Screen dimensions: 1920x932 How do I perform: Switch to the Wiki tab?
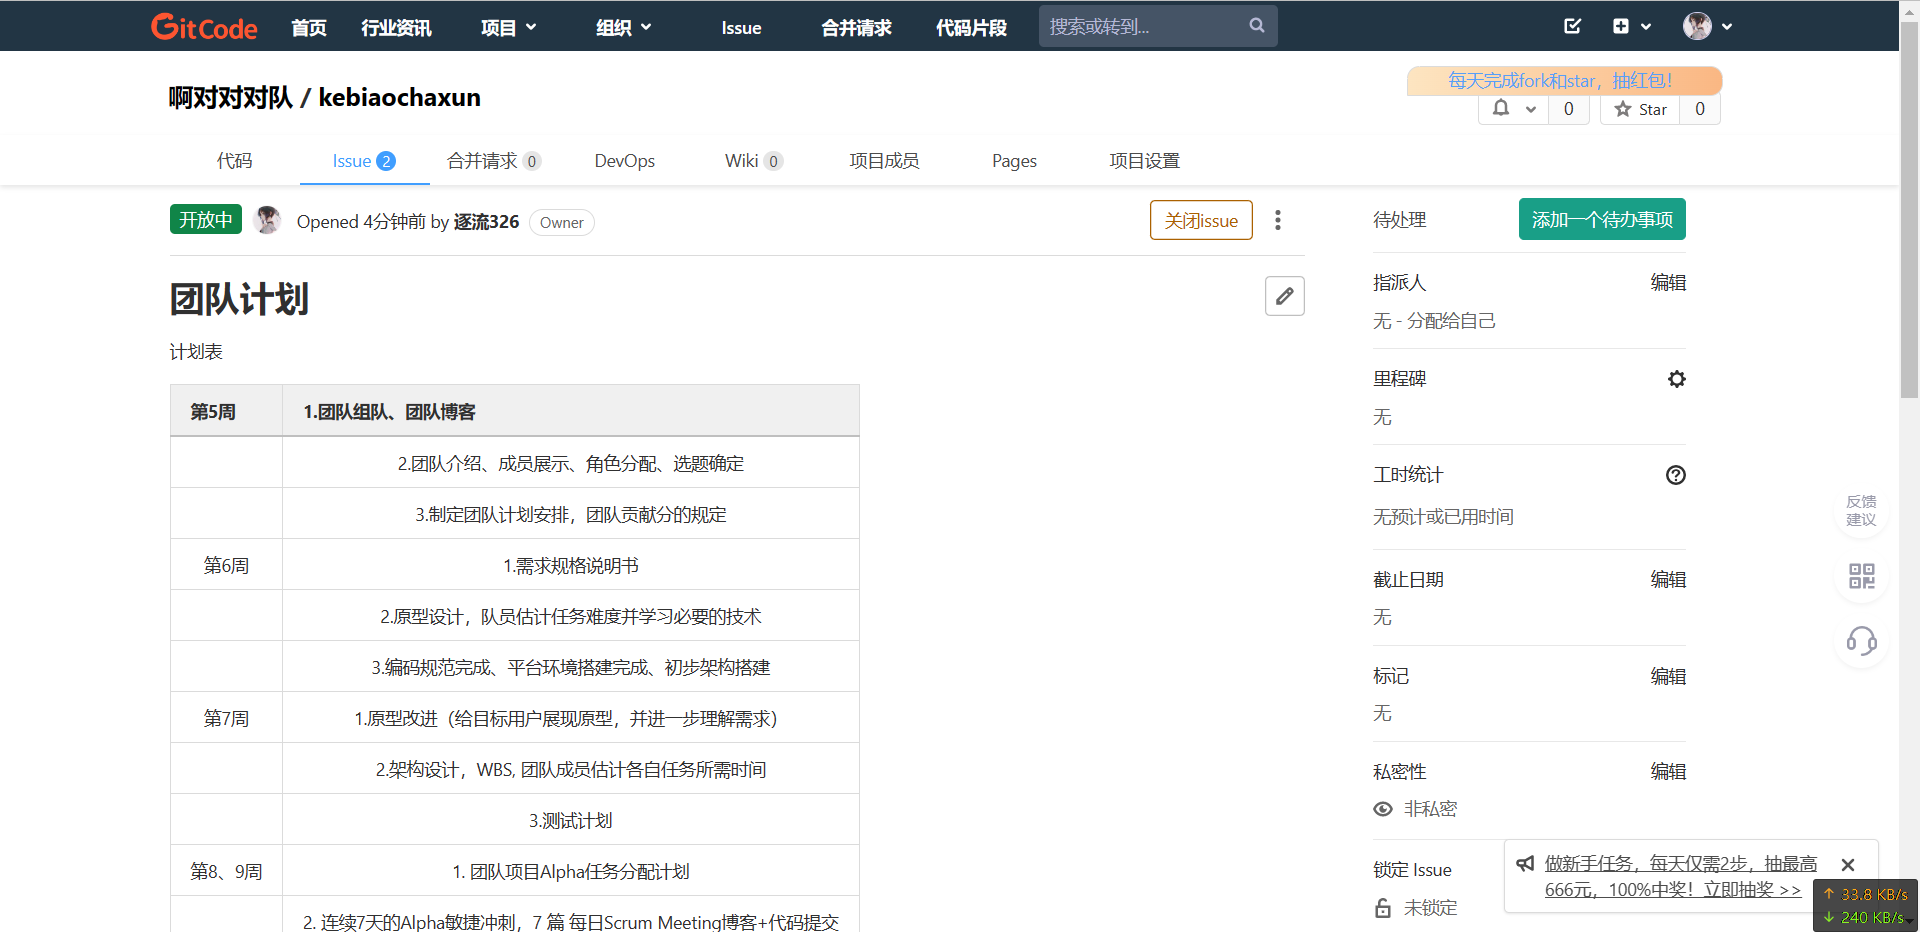(x=753, y=161)
